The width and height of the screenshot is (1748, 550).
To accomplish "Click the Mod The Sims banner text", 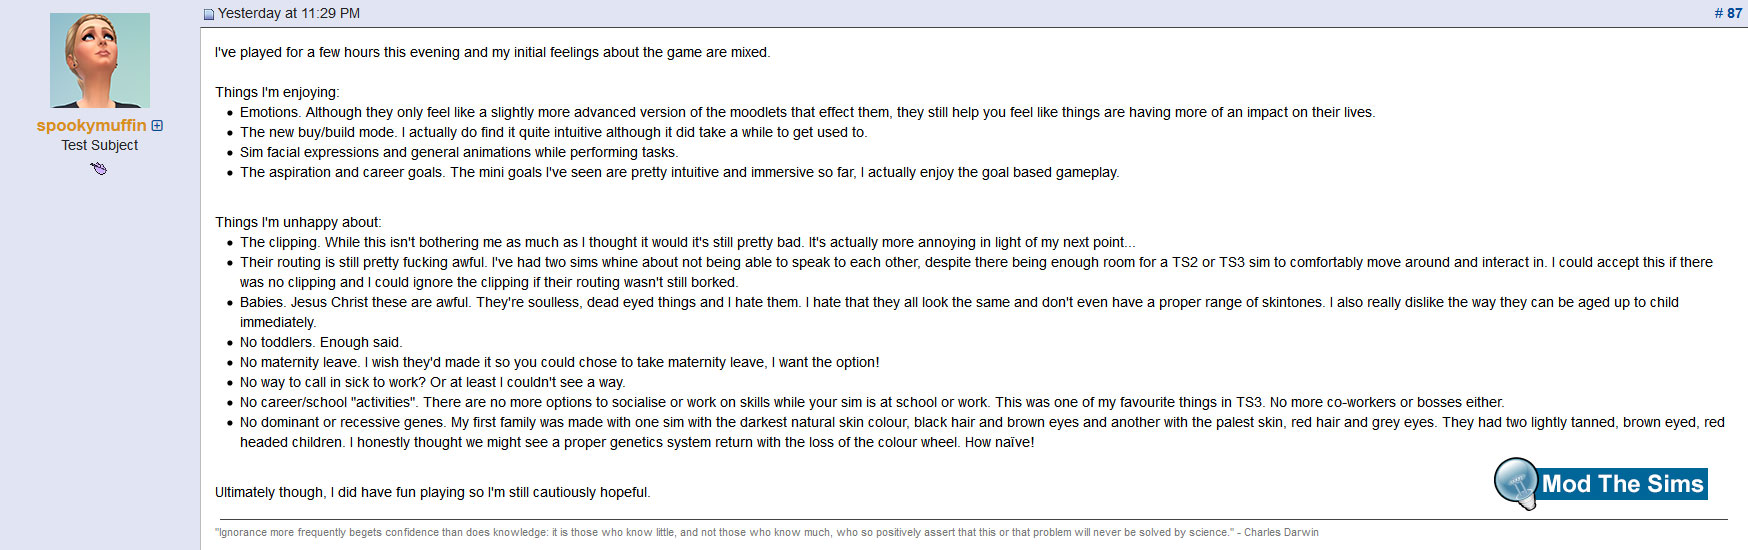I will pyautogui.click(x=1622, y=484).
